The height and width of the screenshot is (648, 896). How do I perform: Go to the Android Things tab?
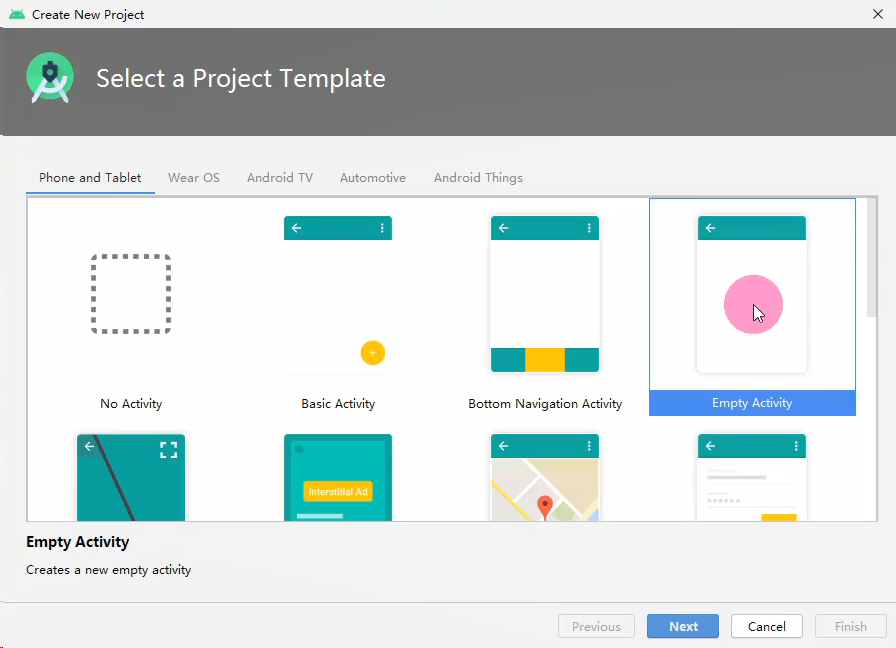pyautogui.click(x=478, y=178)
